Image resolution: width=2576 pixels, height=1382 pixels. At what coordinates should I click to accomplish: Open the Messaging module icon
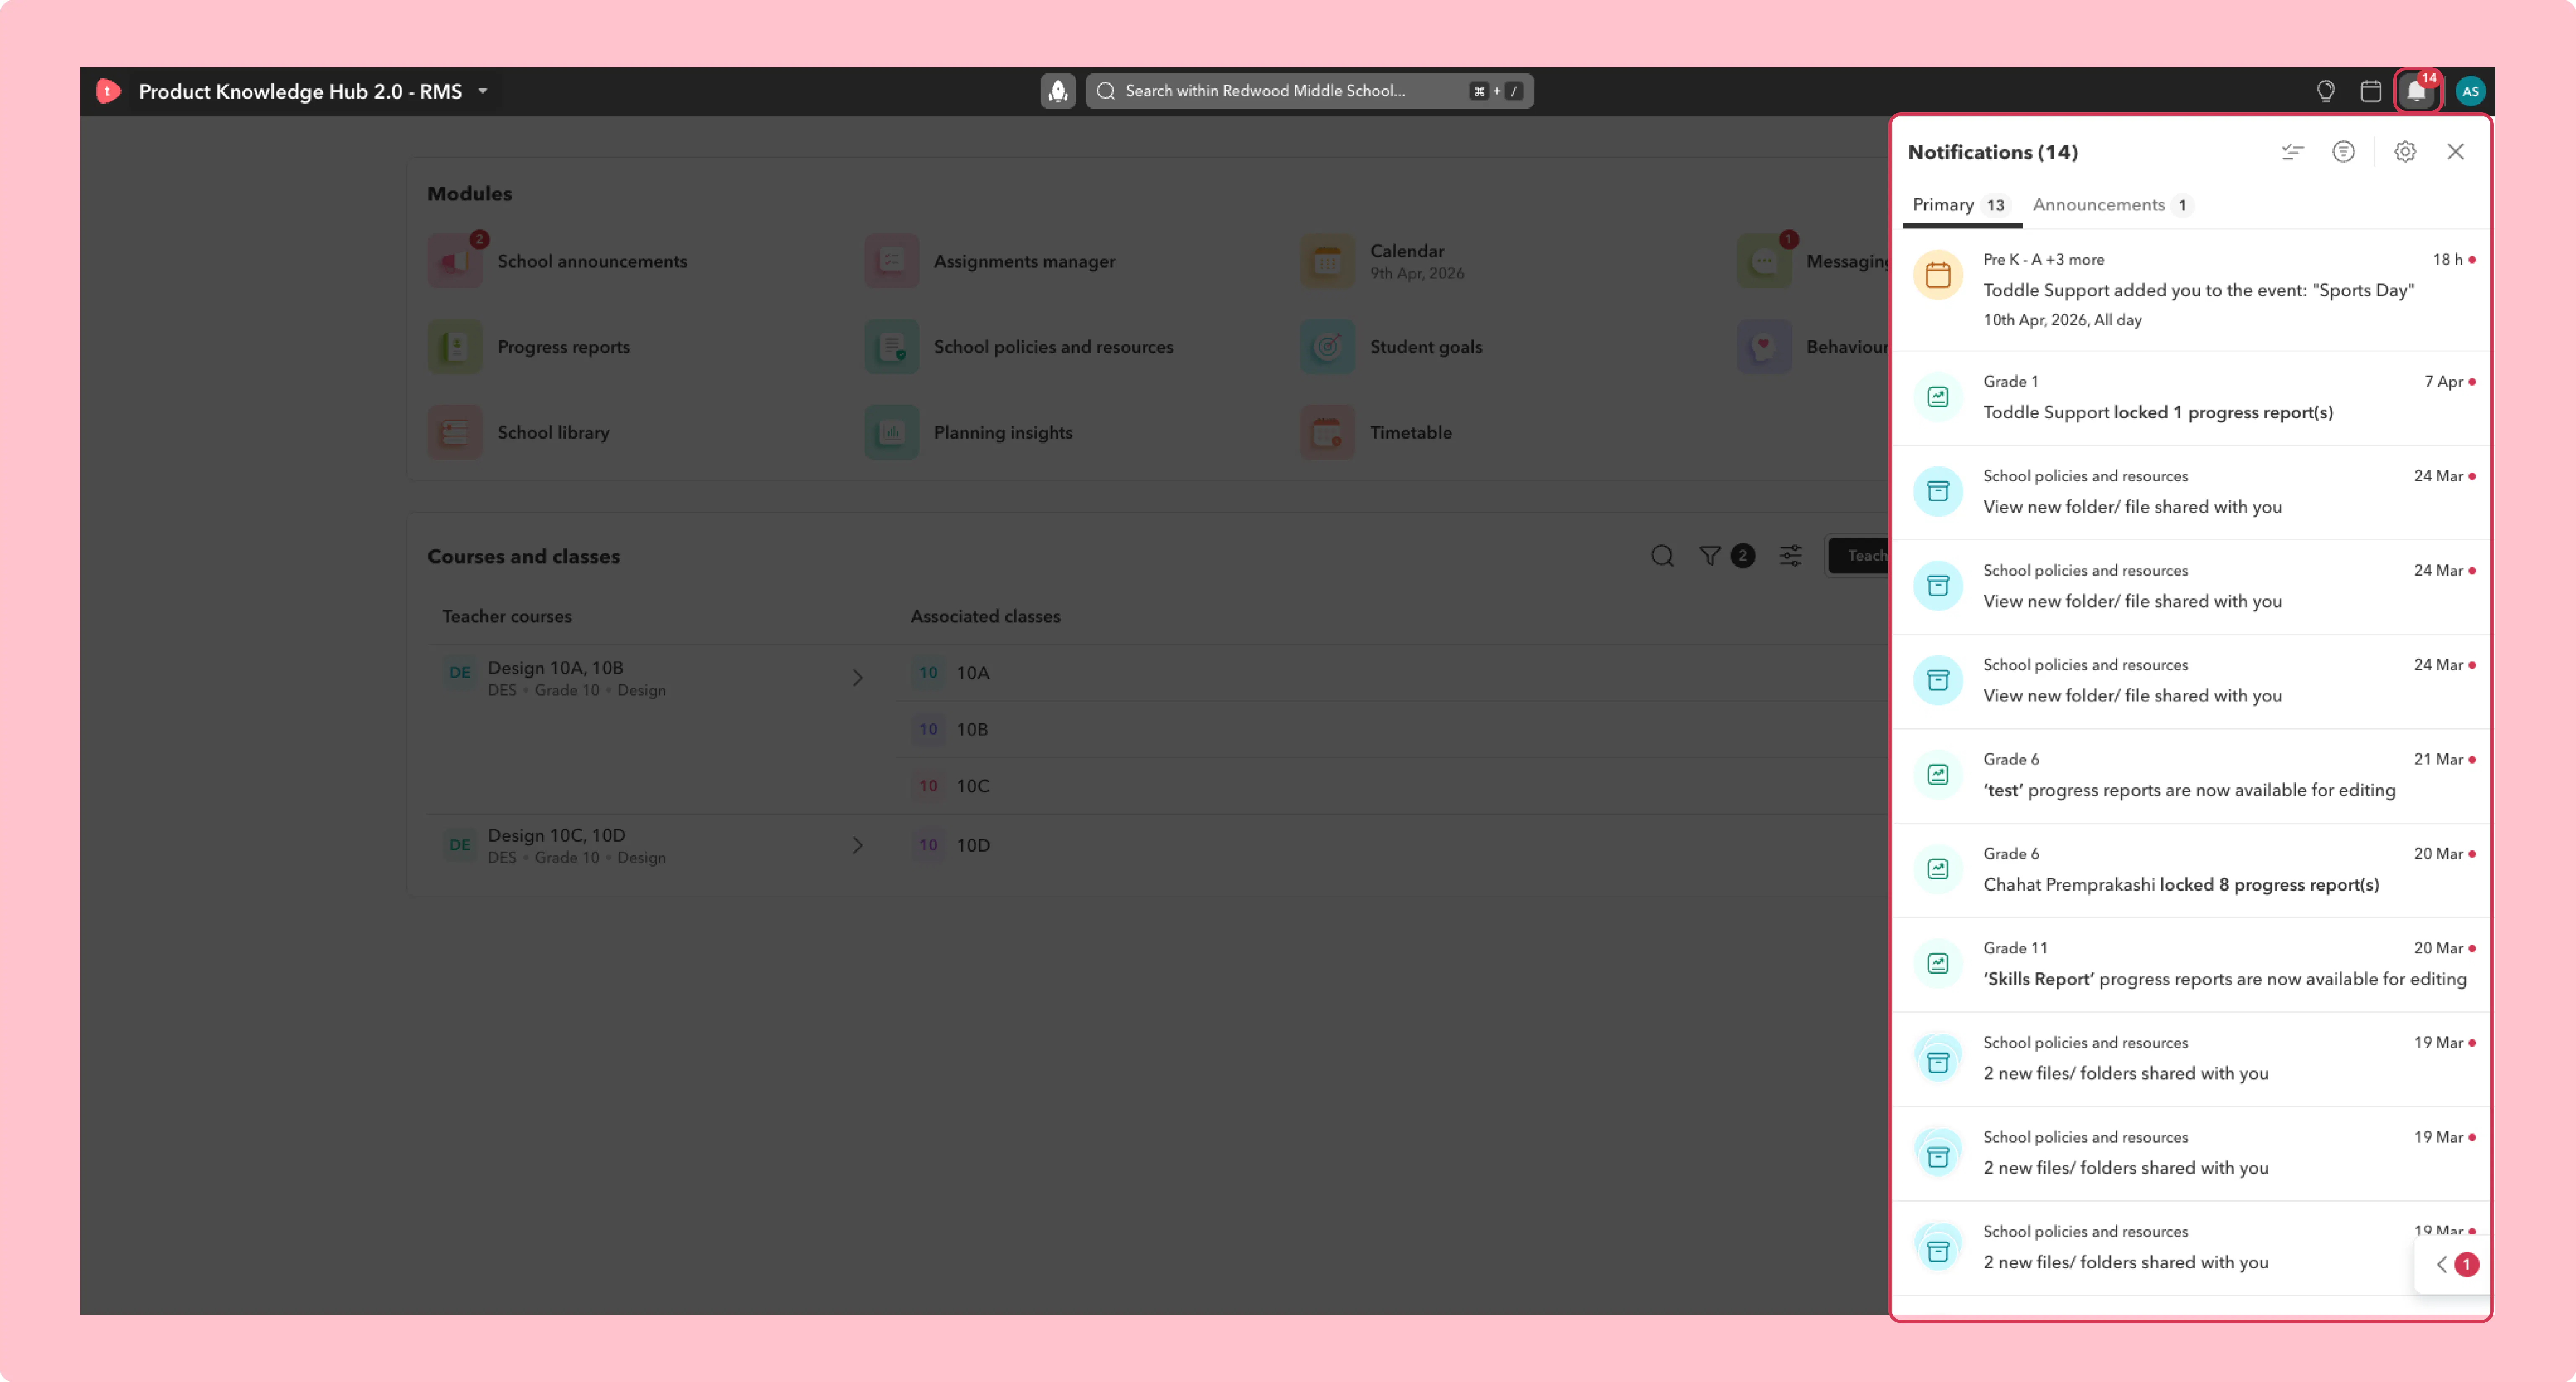pyautogui.click(x=1764, y=261)
